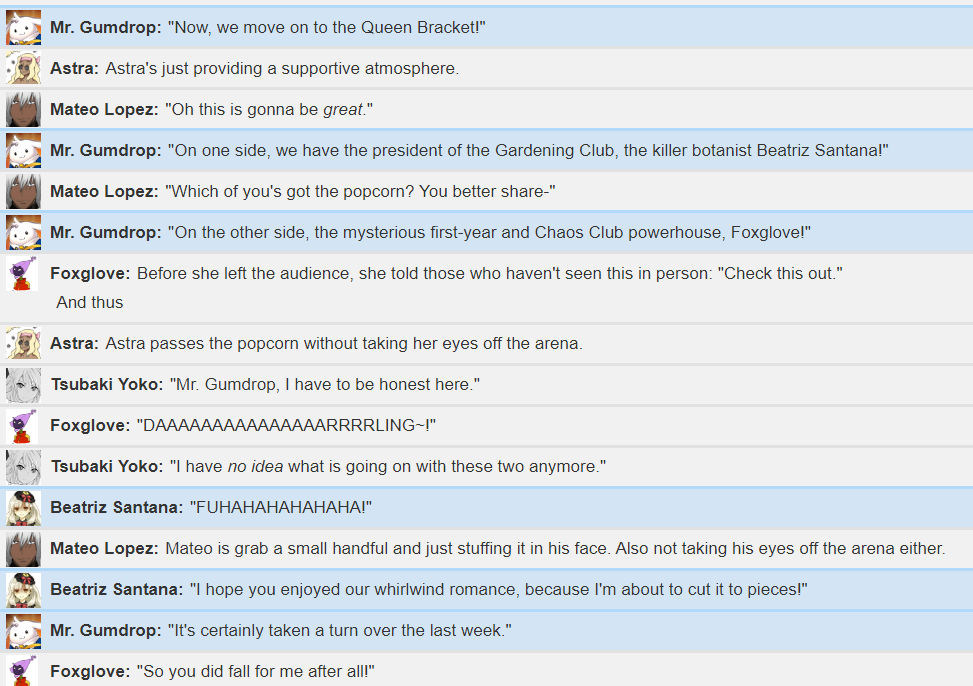Click the name 'Tsubaki Yoko:' on the 'honest here' message

pyautogui.click(x=107, y=384)
